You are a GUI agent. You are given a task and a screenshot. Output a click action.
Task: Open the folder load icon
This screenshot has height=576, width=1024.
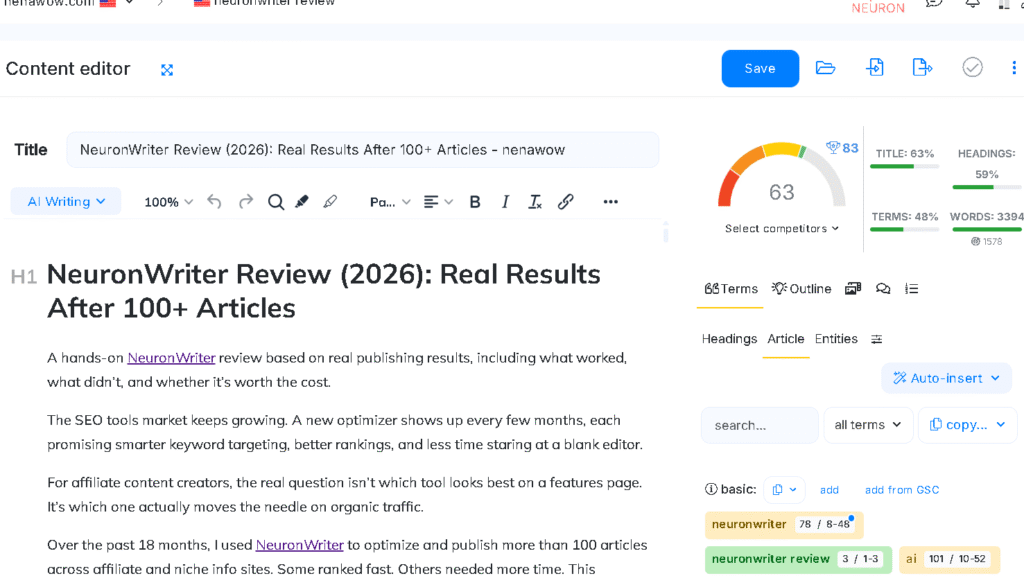825,67
